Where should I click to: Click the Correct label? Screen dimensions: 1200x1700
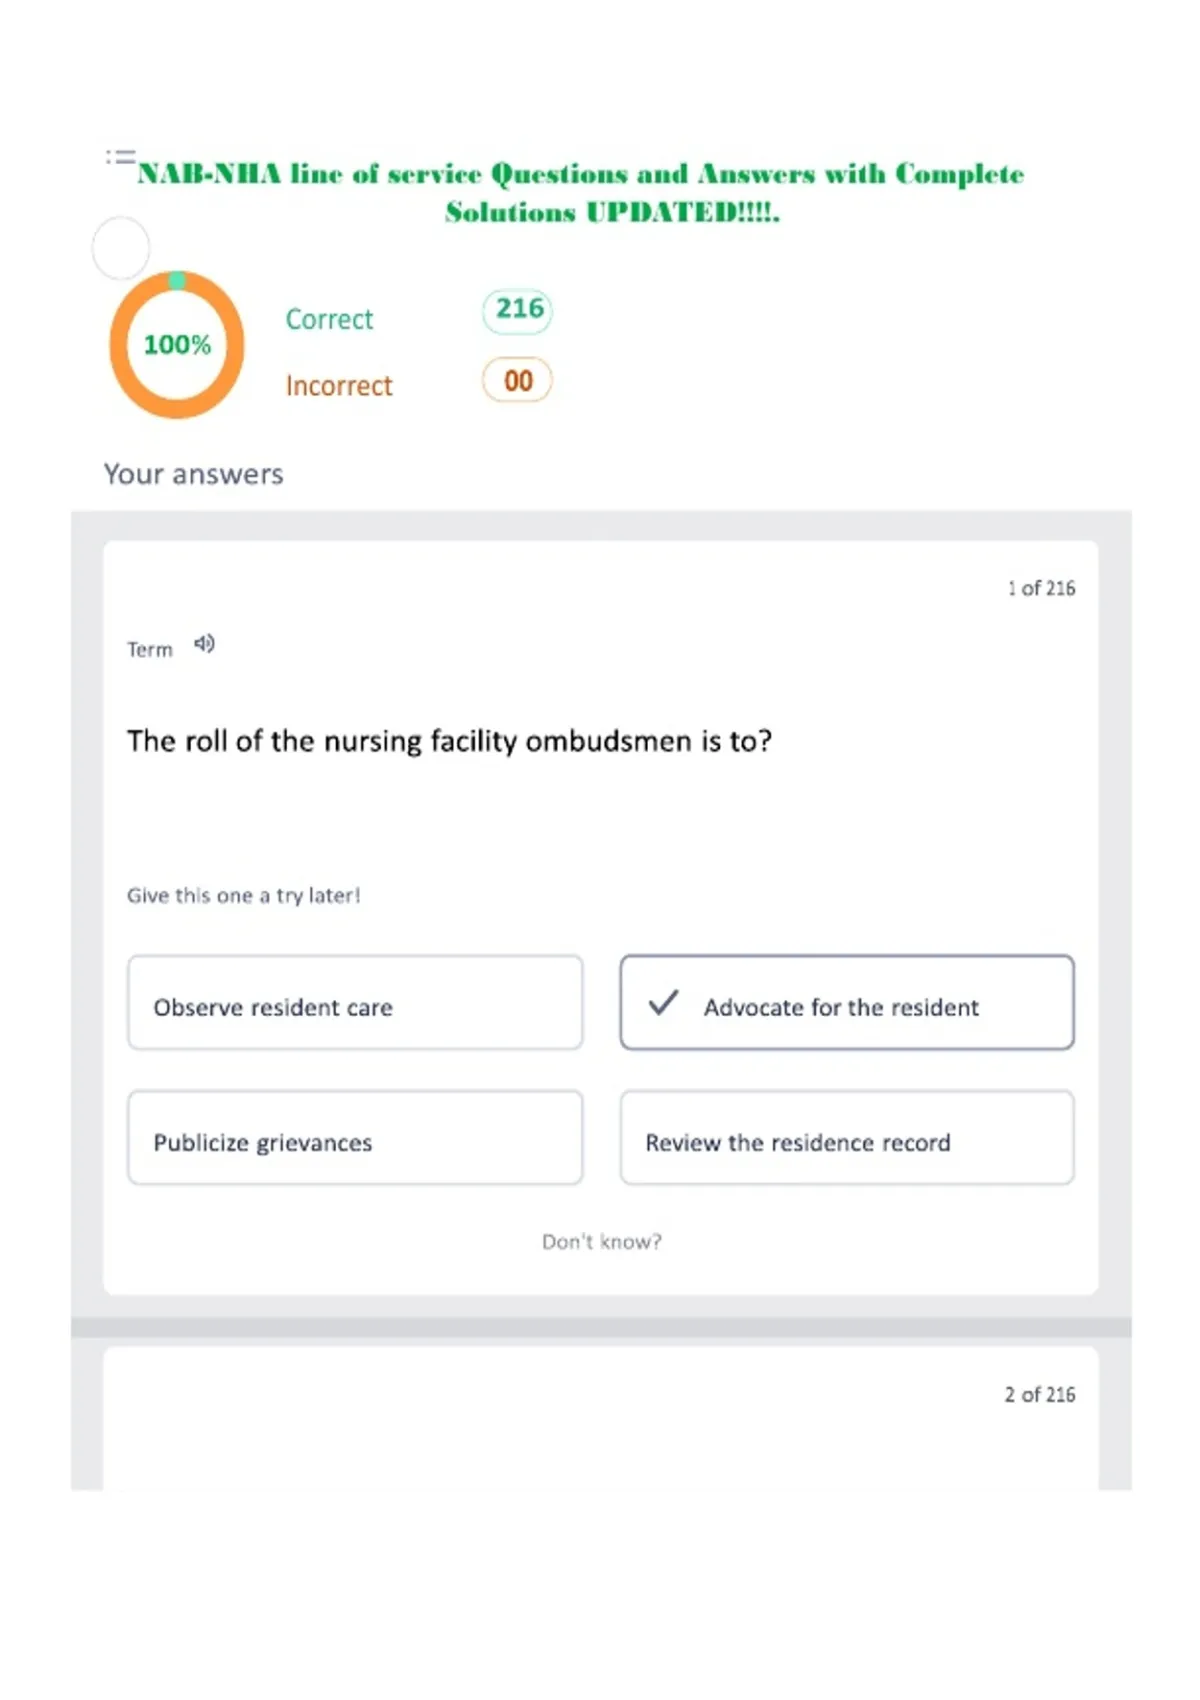[329, 319]
